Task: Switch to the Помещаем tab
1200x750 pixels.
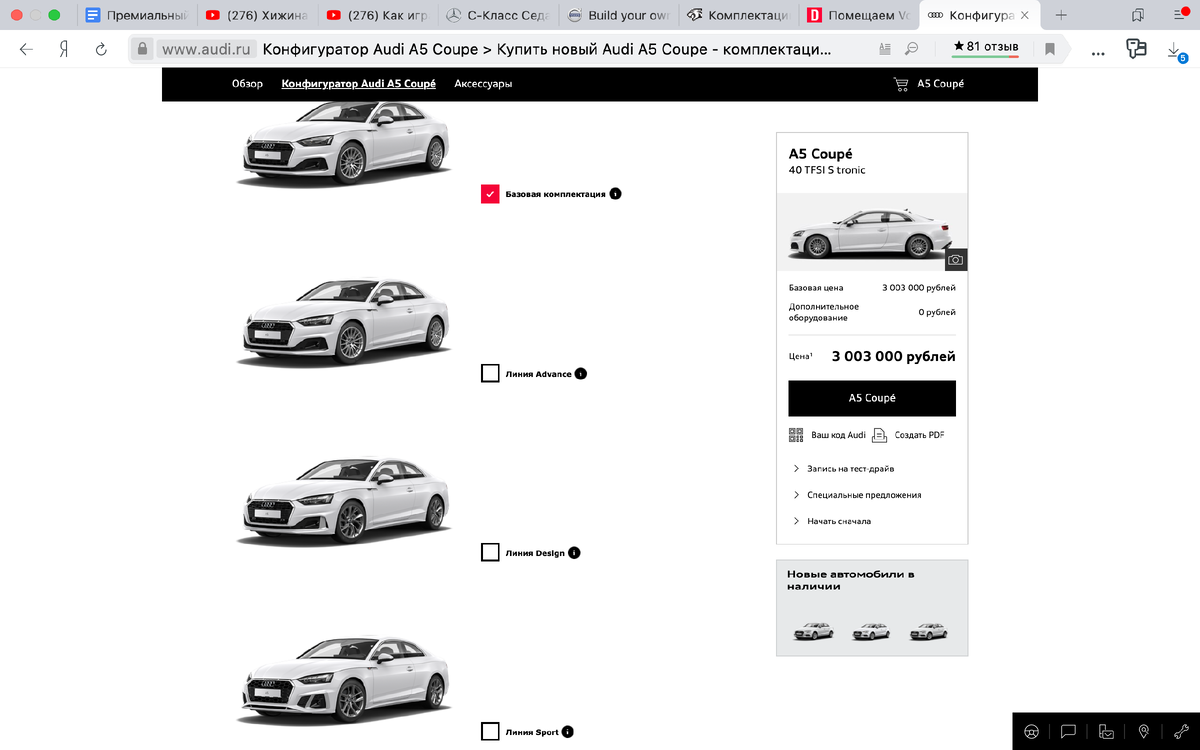Action: (857, 15)
